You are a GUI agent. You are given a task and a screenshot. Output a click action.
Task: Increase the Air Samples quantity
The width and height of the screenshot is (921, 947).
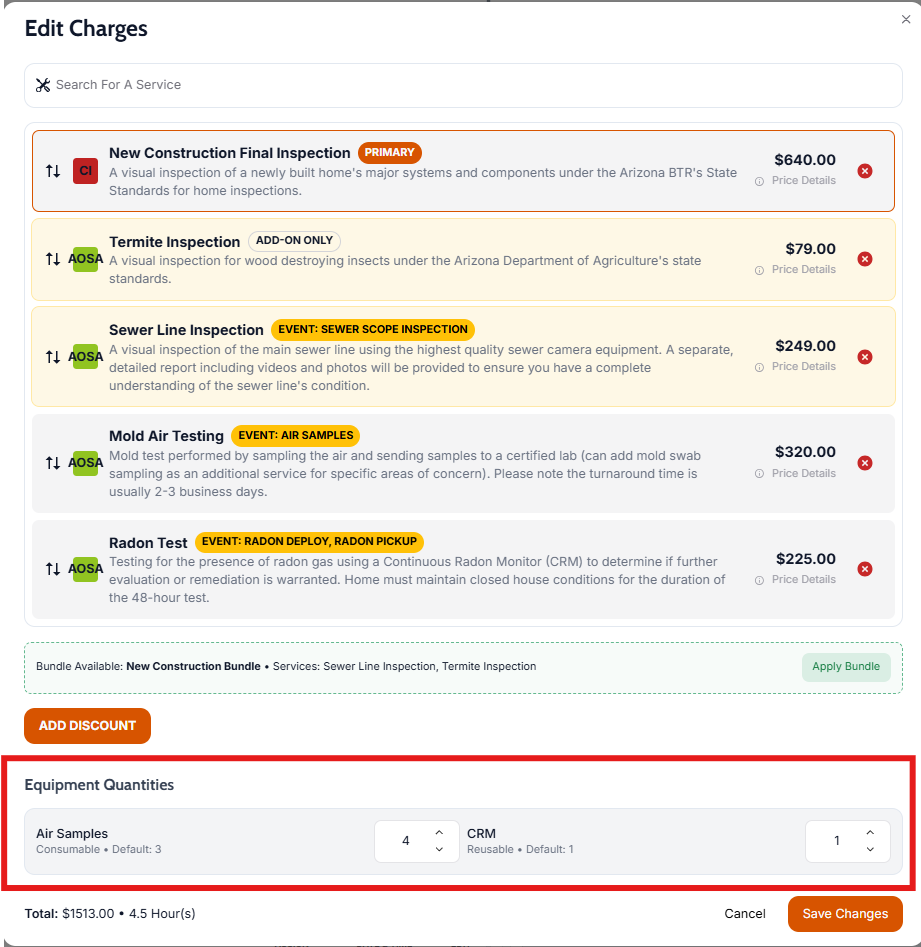(x=439, y=832)
